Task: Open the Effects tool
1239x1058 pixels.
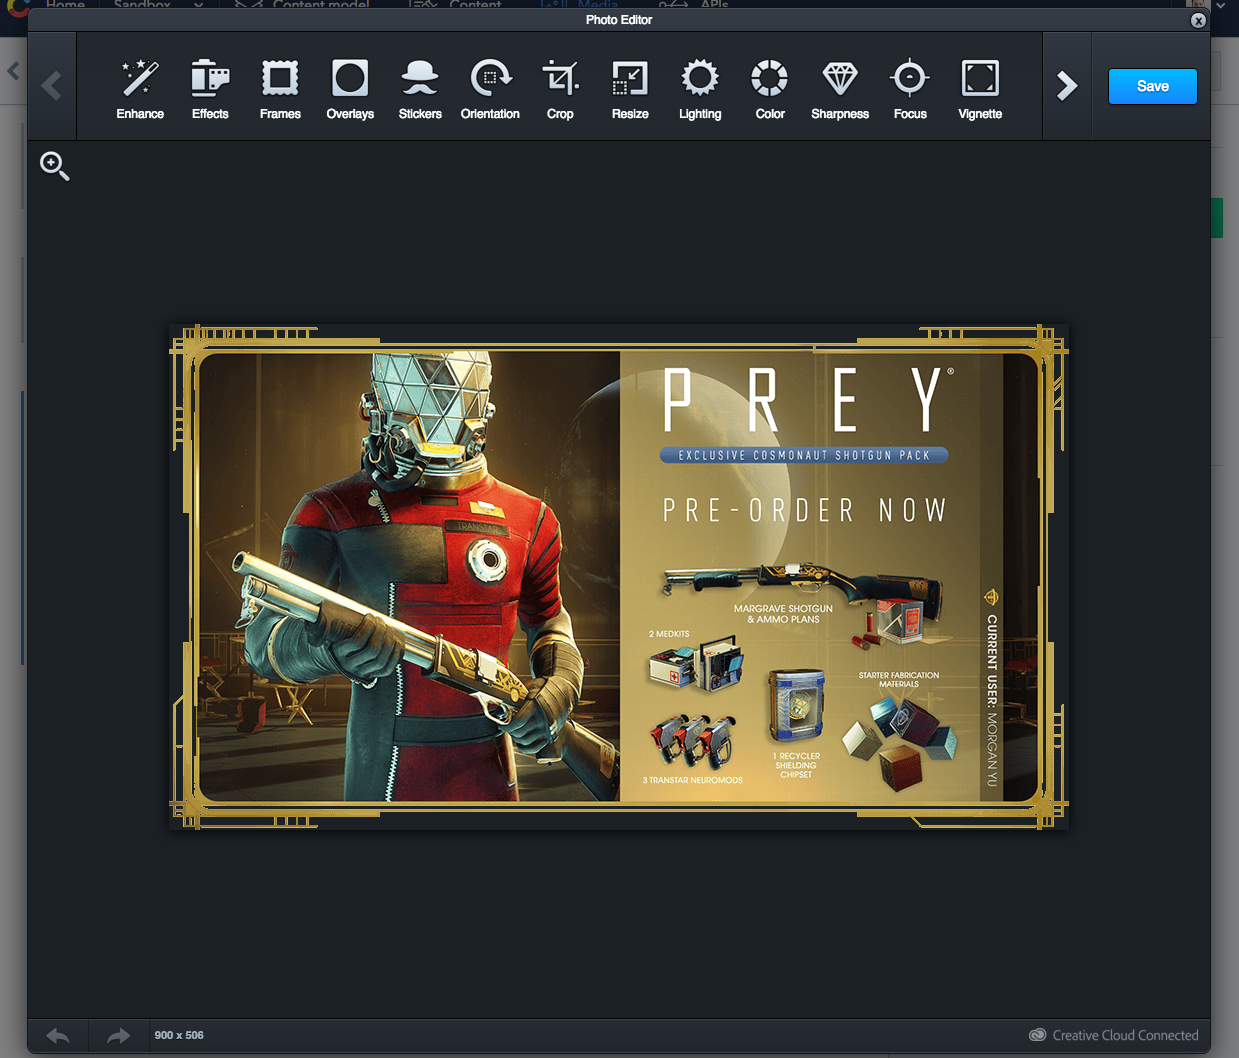Action: [210, 90]
